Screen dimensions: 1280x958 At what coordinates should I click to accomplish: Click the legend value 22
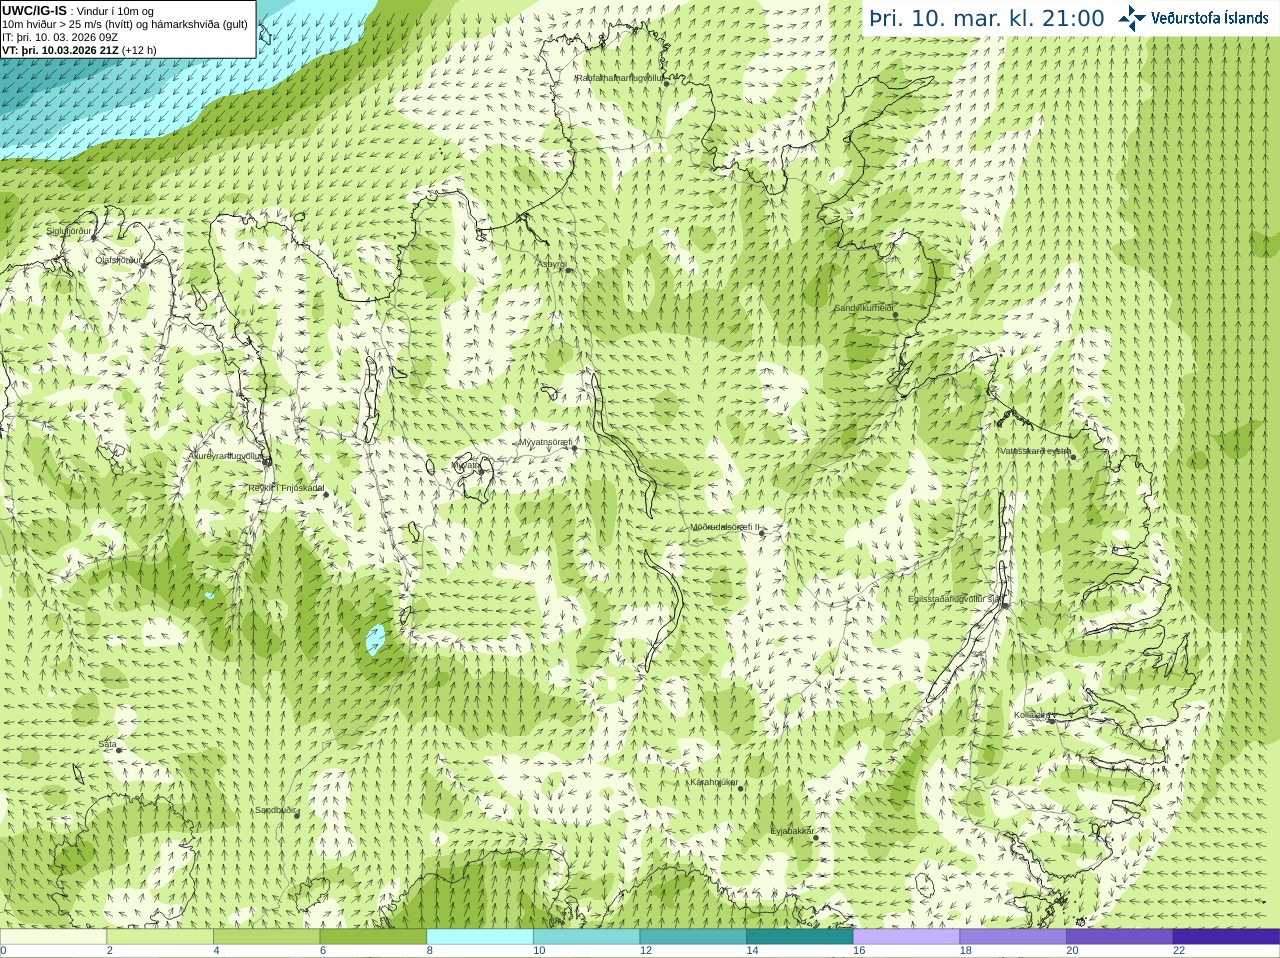pos(1179,951)
